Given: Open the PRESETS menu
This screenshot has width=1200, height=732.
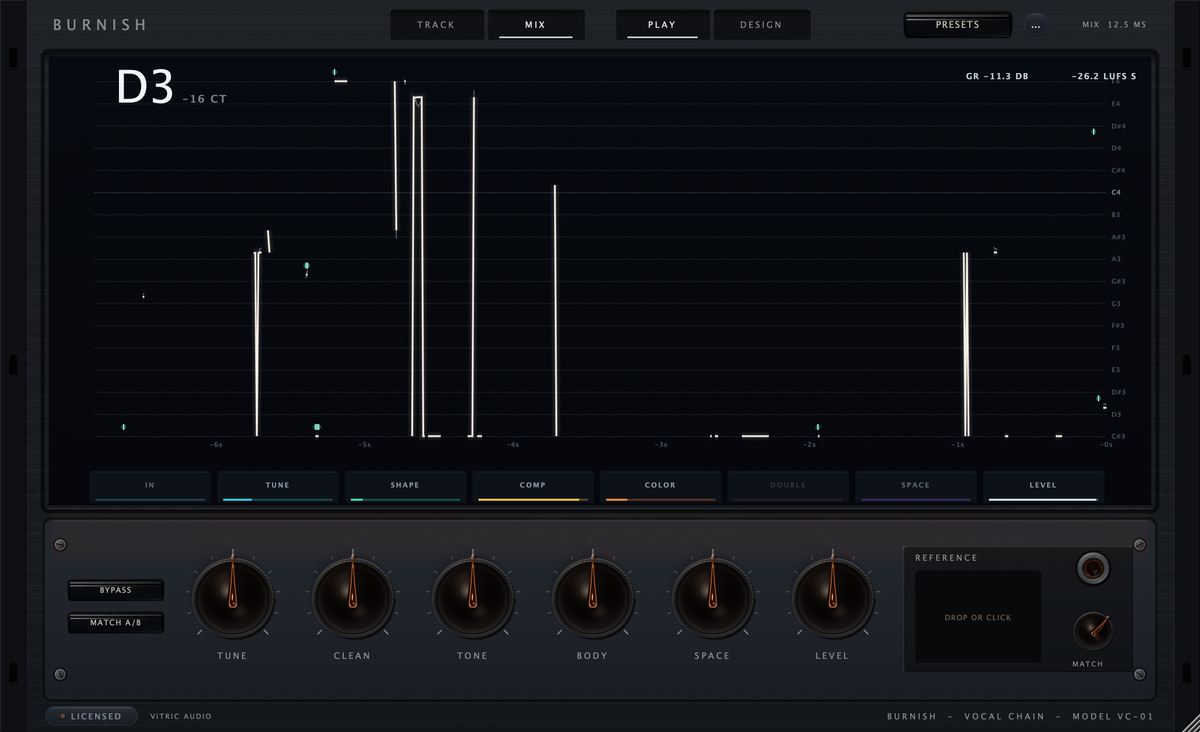Looking at the screenshot, I should pos(957,25).
